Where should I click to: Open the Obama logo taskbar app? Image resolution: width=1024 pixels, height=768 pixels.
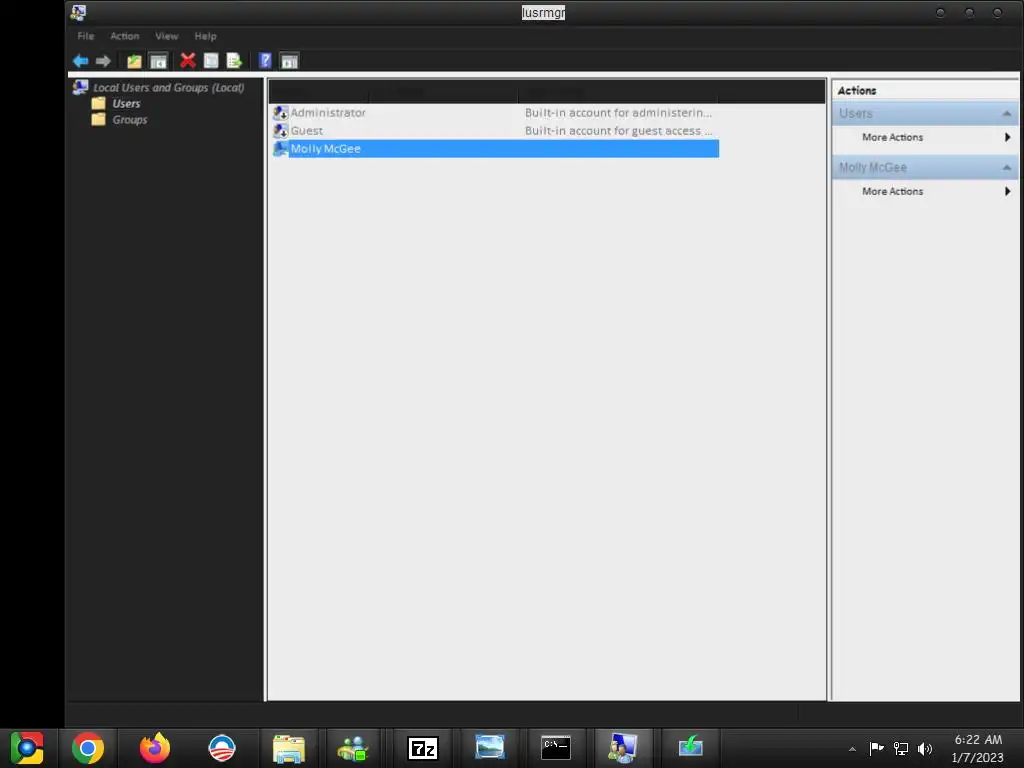pyautogui.click(x=222, y=748)
